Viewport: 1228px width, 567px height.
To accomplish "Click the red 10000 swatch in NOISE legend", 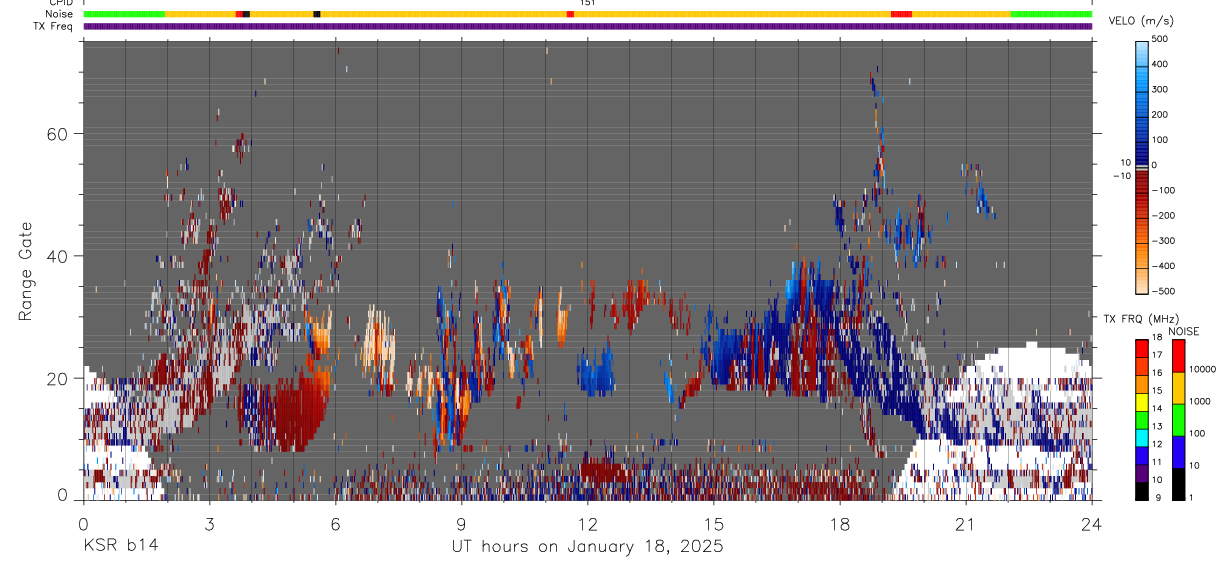I will 1178,356.
